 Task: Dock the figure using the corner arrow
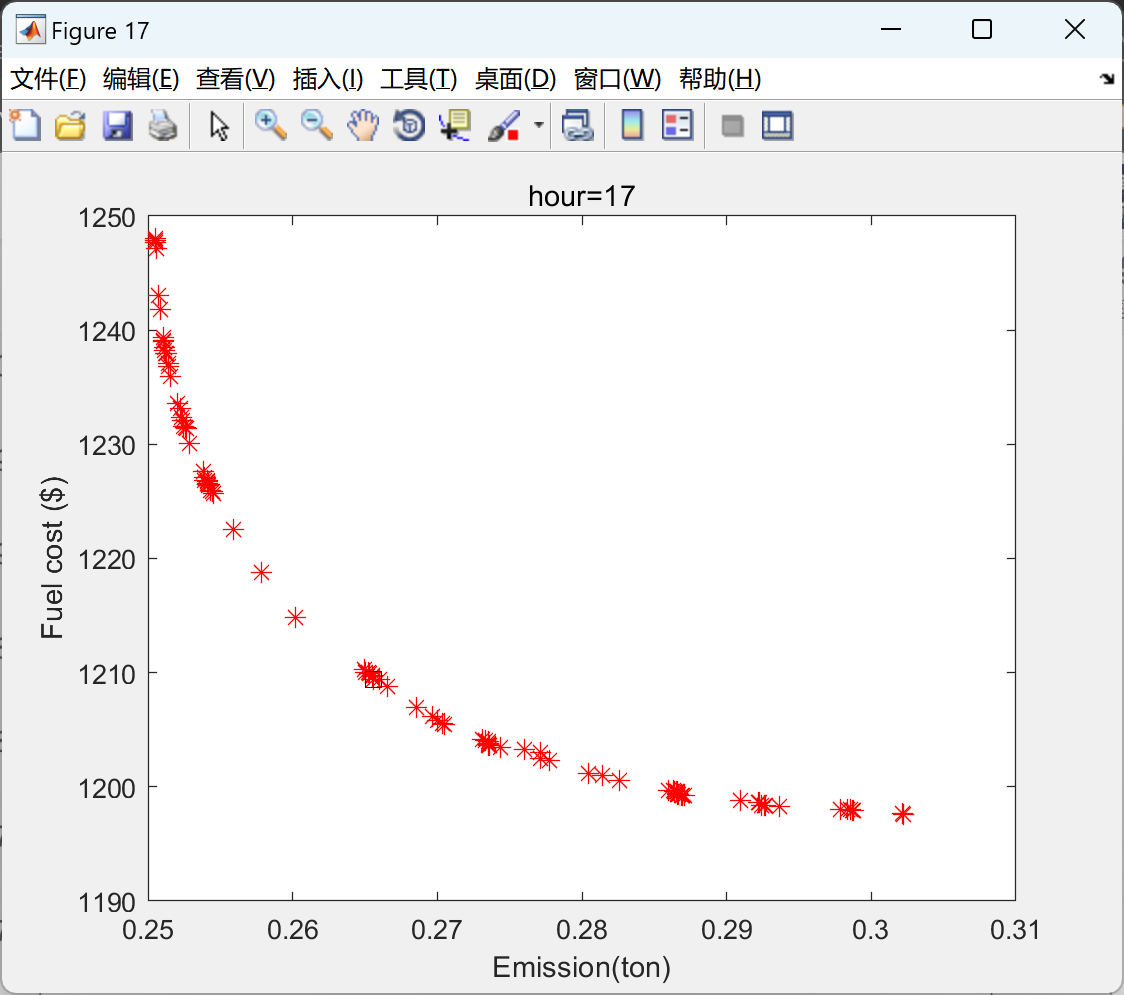1108,79
